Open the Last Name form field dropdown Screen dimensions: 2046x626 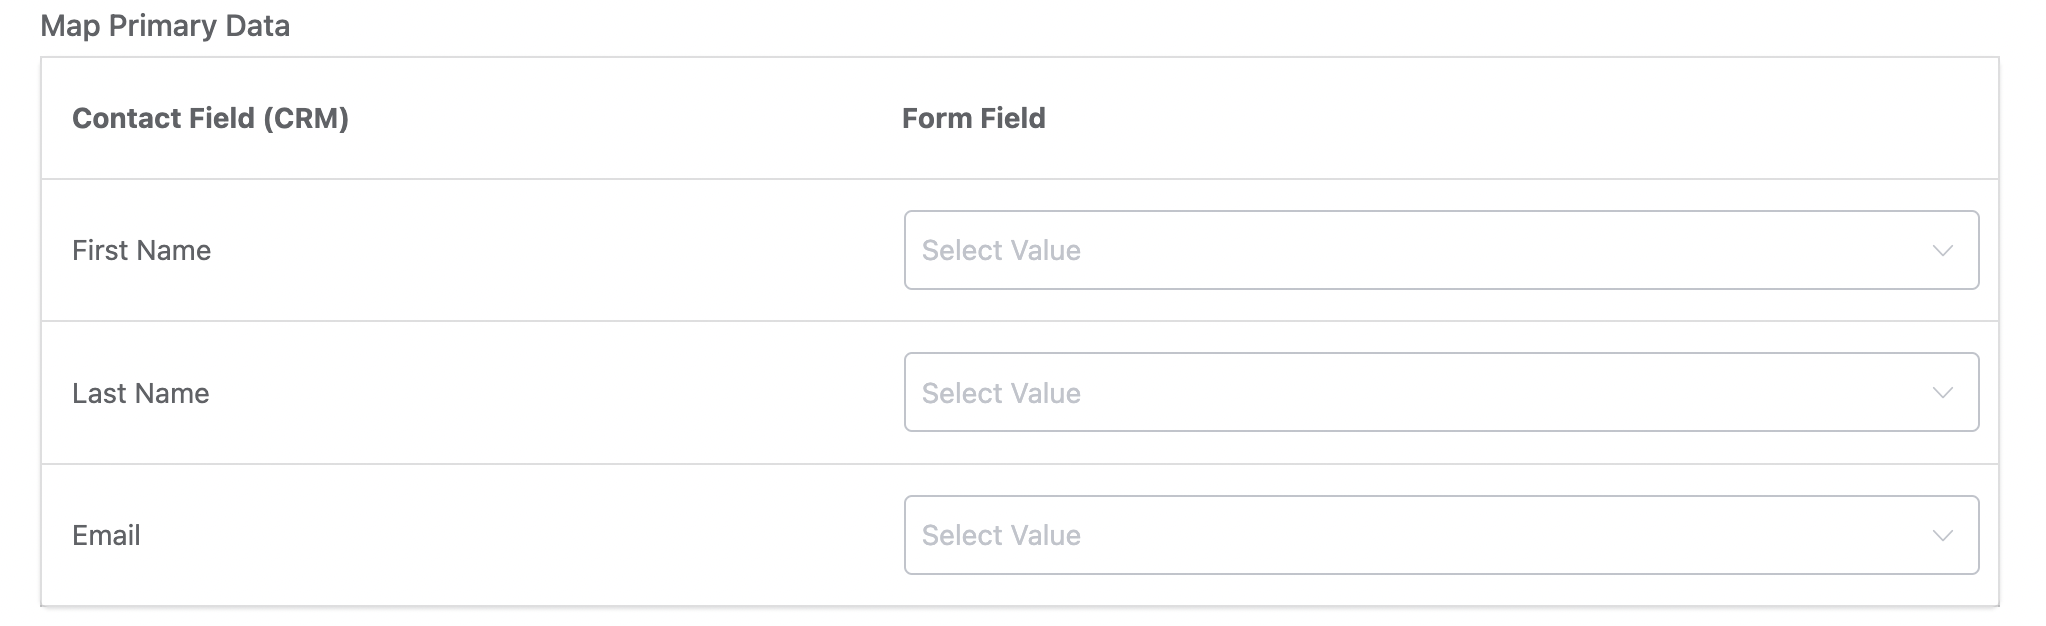click(x=1440, y=392)
